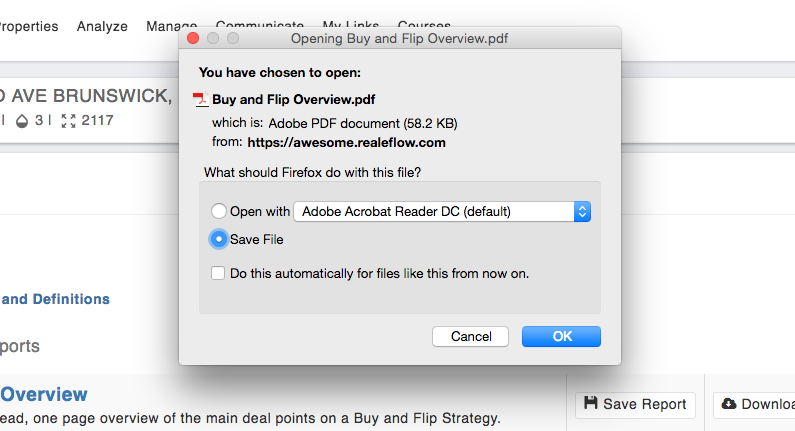The height and width of the screenshot is (431, 795).
Task: Open the Properties menu
Action: [x=29, y=26]
